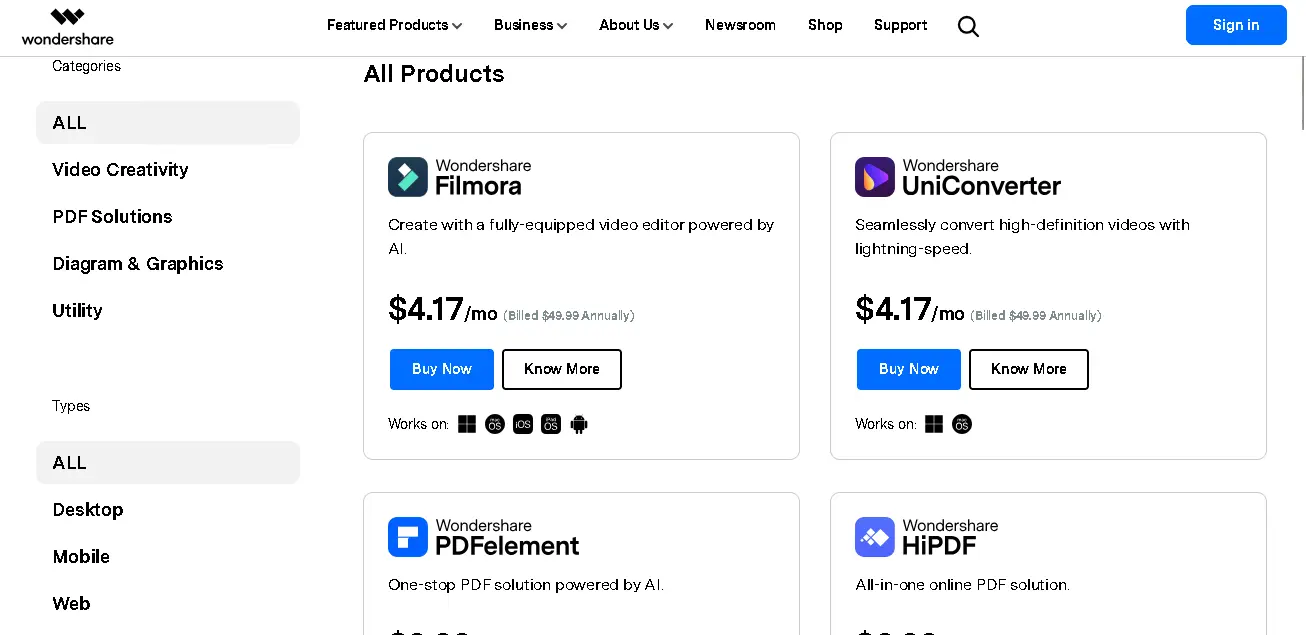
Task: Click the page's vertical scrollbar thumb
Action: (1301, 94)
